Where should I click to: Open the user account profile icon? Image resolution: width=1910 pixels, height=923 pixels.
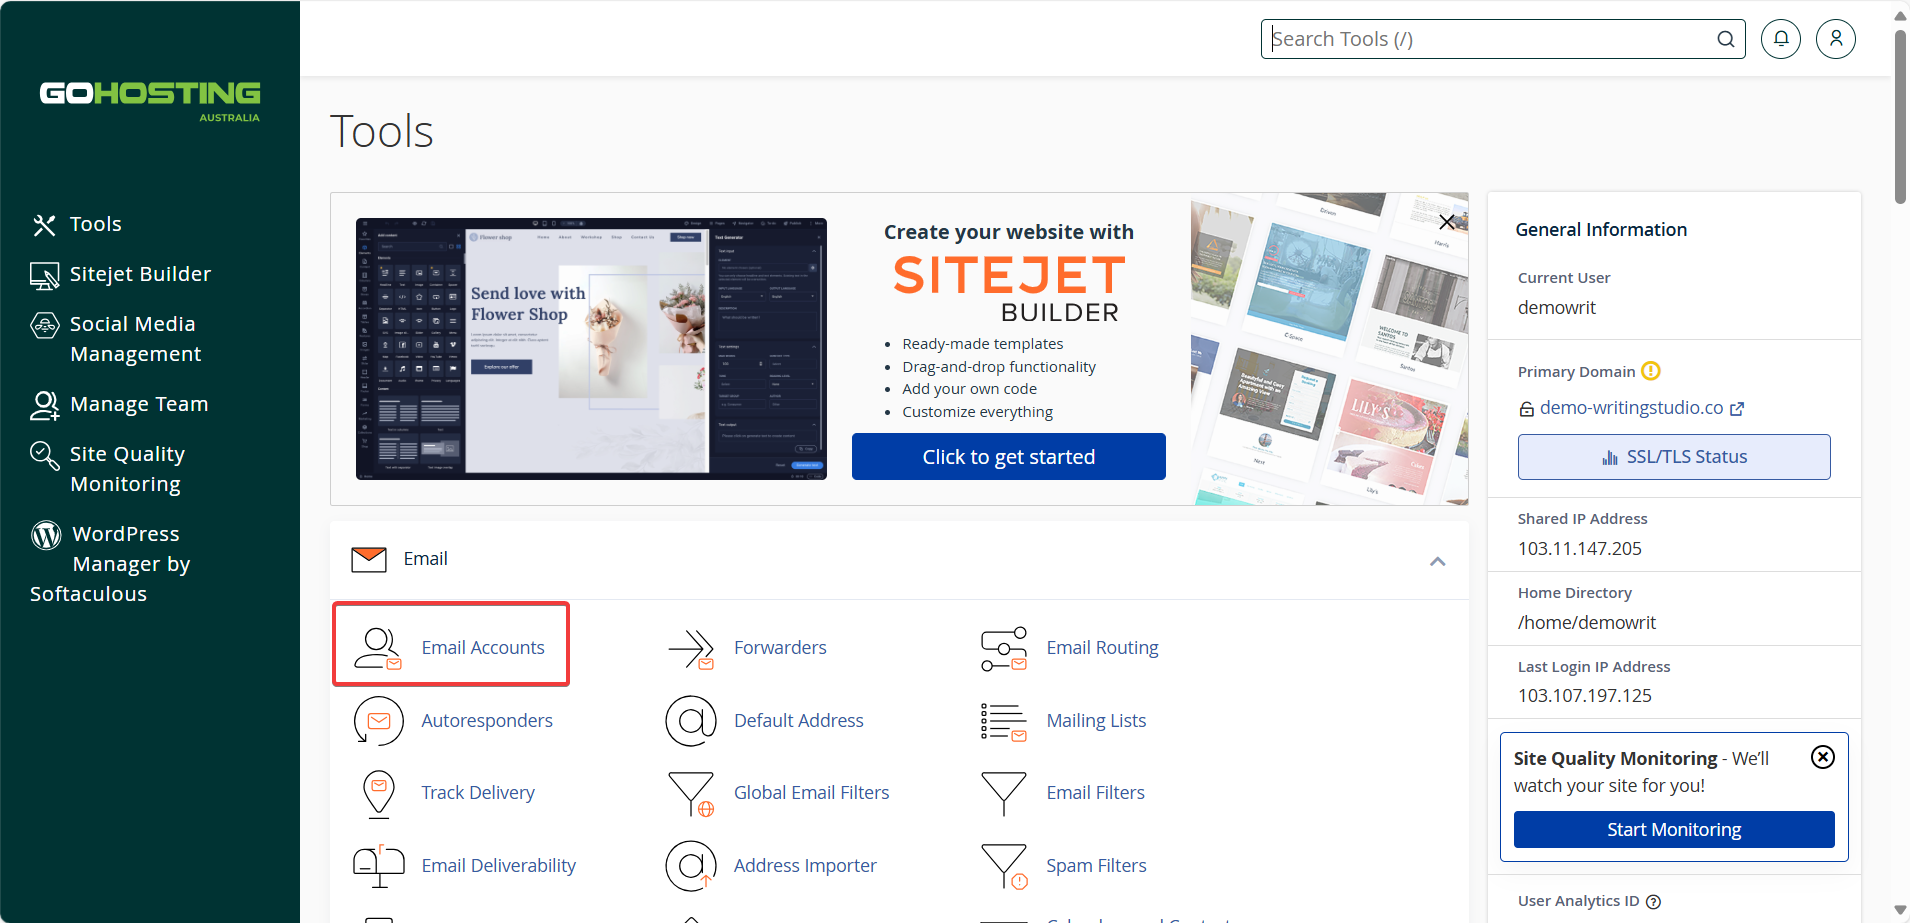[1836, 39]
